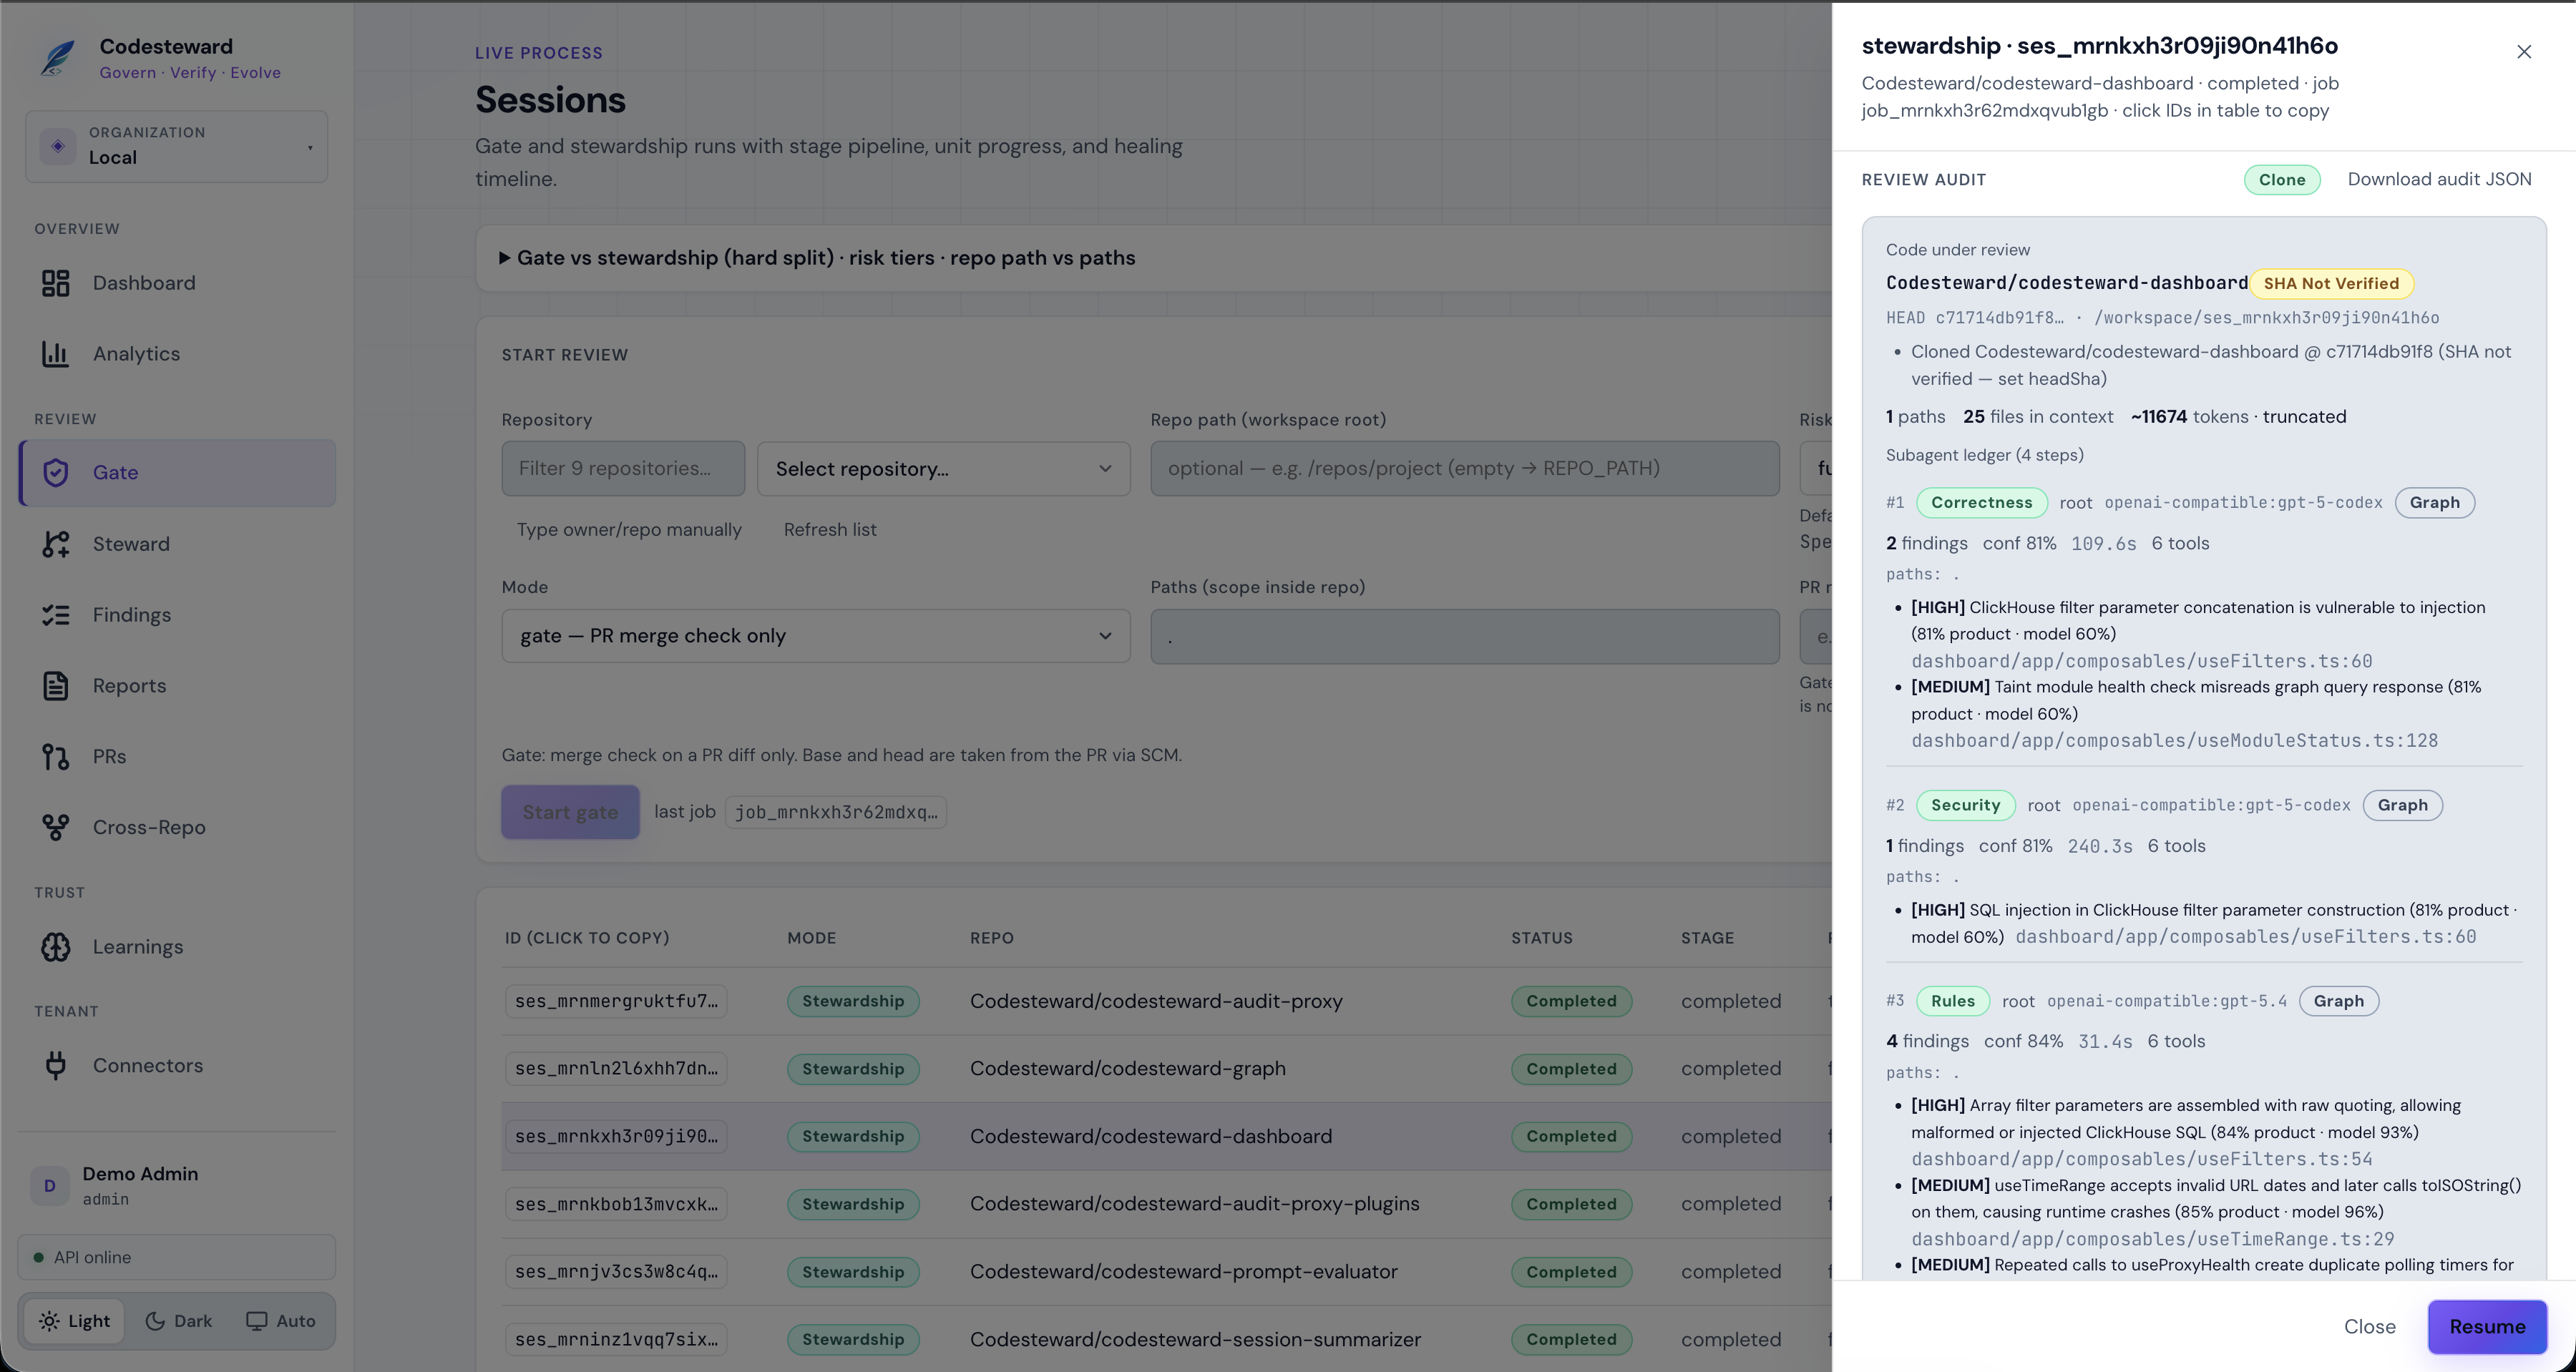Open the Select repository dropdown
Viewport: 2576px width, 1372px height.
tap(944, 469)
